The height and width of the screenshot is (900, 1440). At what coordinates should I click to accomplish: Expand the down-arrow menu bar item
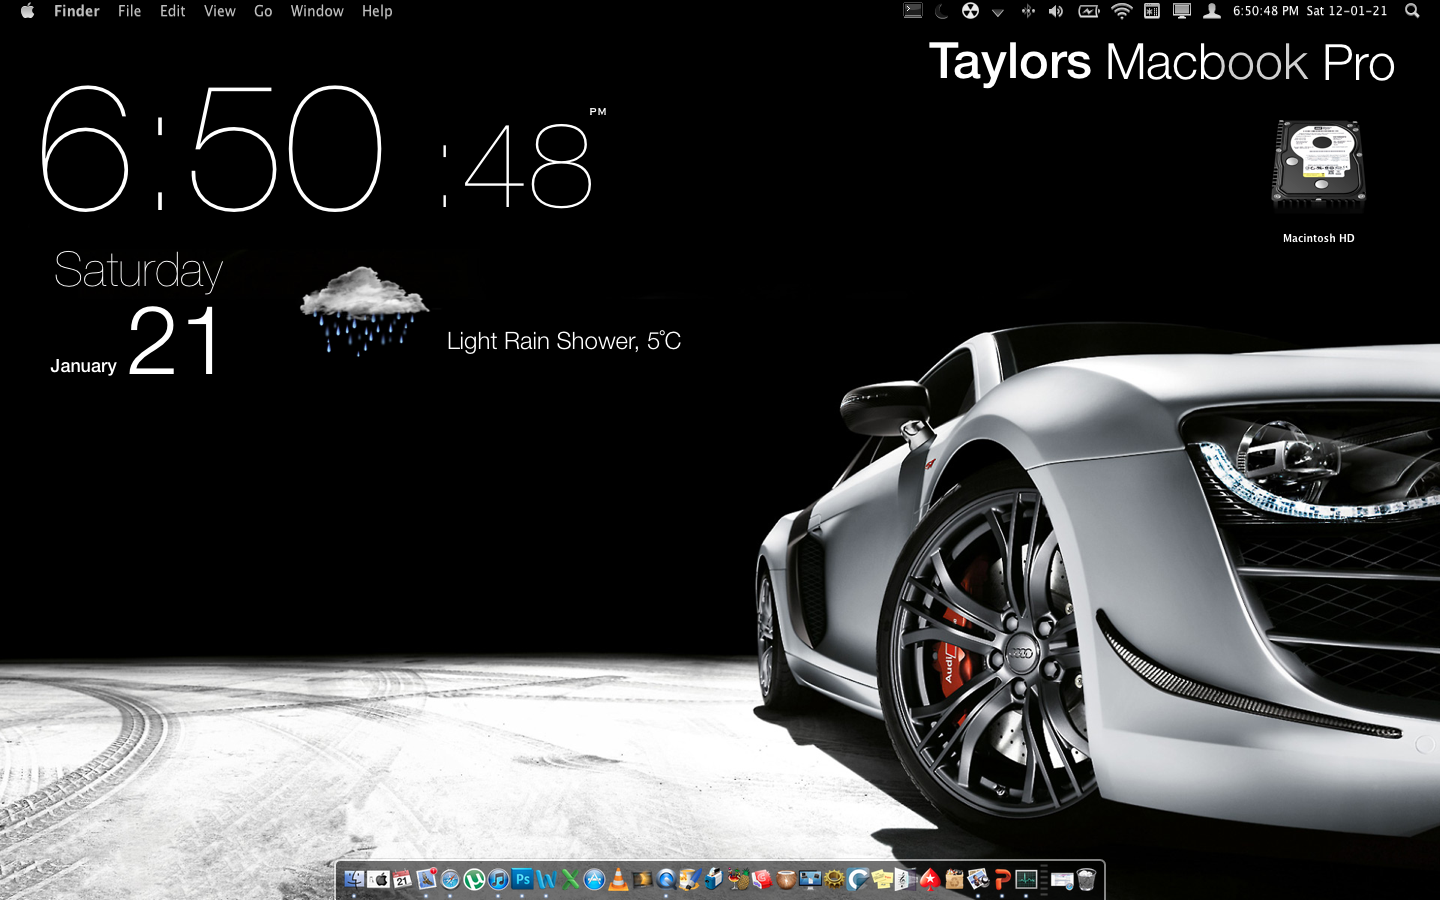click(x=997, y=12)
